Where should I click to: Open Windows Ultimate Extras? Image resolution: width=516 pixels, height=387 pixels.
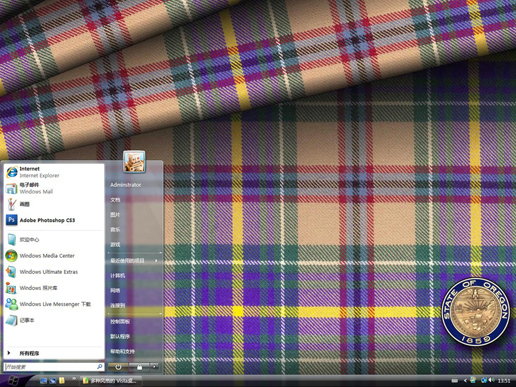(x=54, y=272)
